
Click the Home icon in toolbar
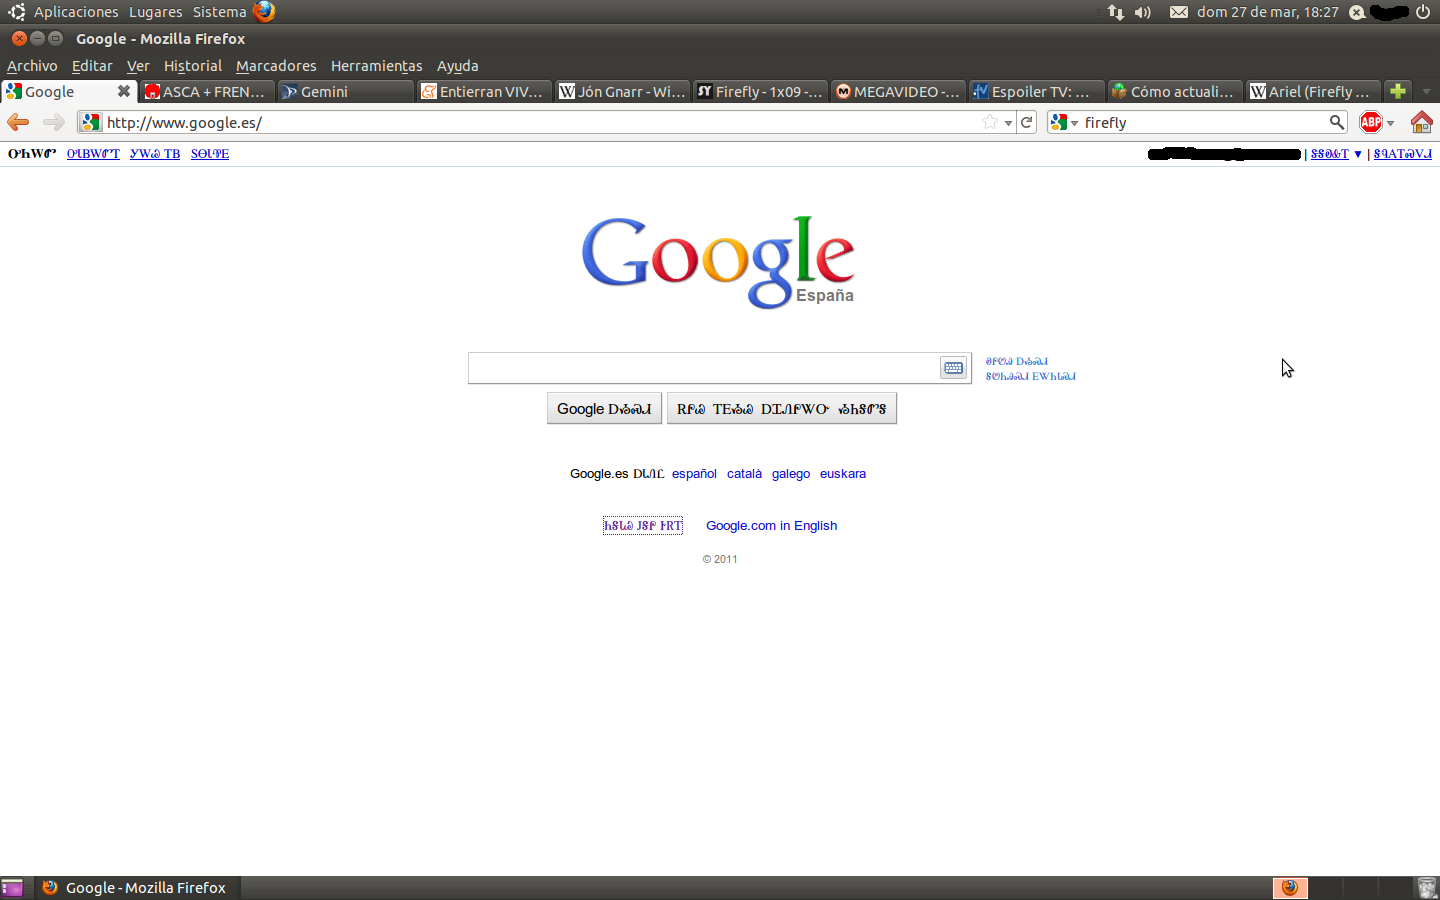click(1421, 122)
